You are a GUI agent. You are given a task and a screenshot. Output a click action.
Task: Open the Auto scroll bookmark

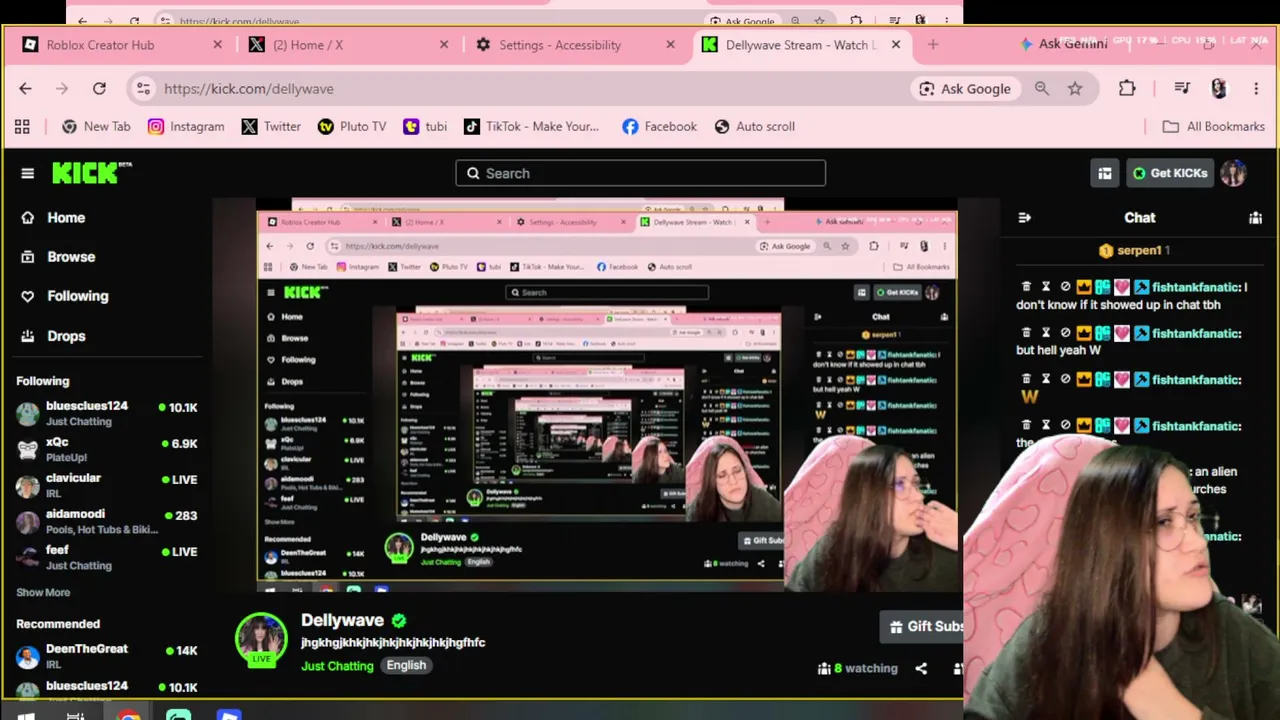click(755, 126)
